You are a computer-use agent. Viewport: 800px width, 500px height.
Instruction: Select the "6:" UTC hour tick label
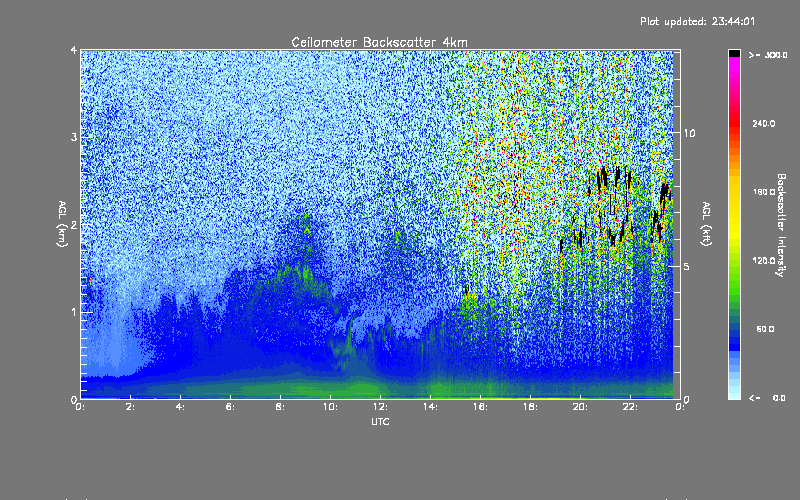[x=230, y=407]
